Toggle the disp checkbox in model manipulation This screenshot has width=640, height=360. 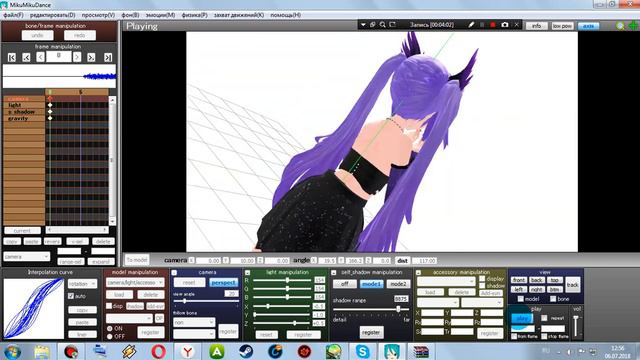click(109, 306)
